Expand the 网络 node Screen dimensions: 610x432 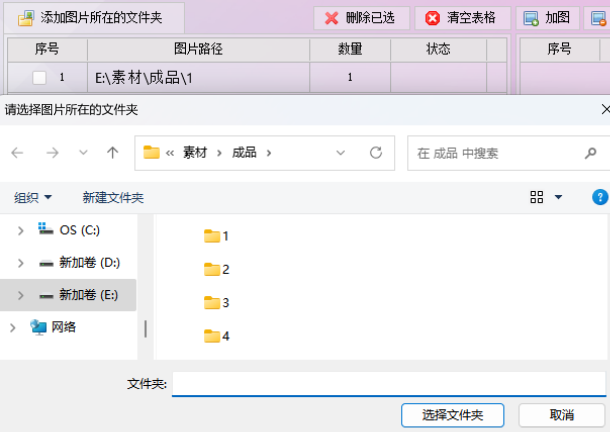click(x=12, y=328)
